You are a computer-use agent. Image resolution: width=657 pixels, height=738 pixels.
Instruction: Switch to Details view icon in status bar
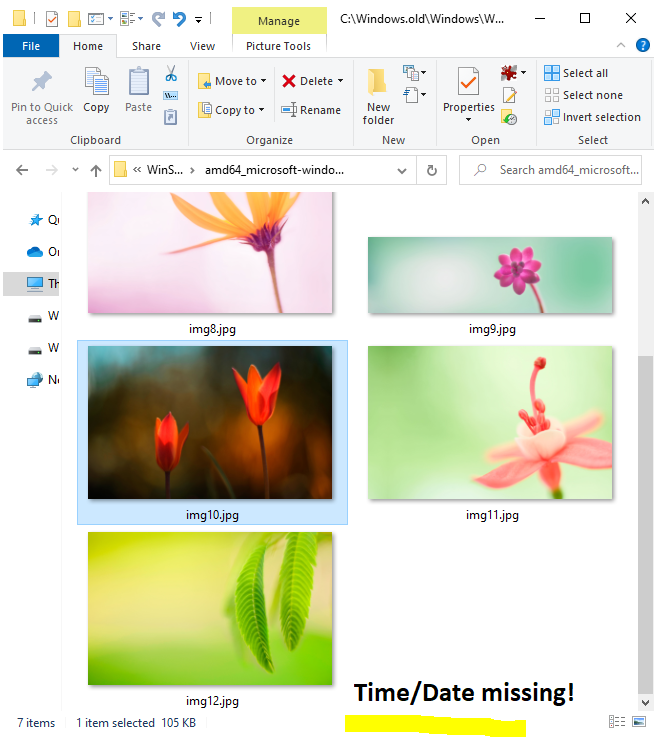click(617, 722)
